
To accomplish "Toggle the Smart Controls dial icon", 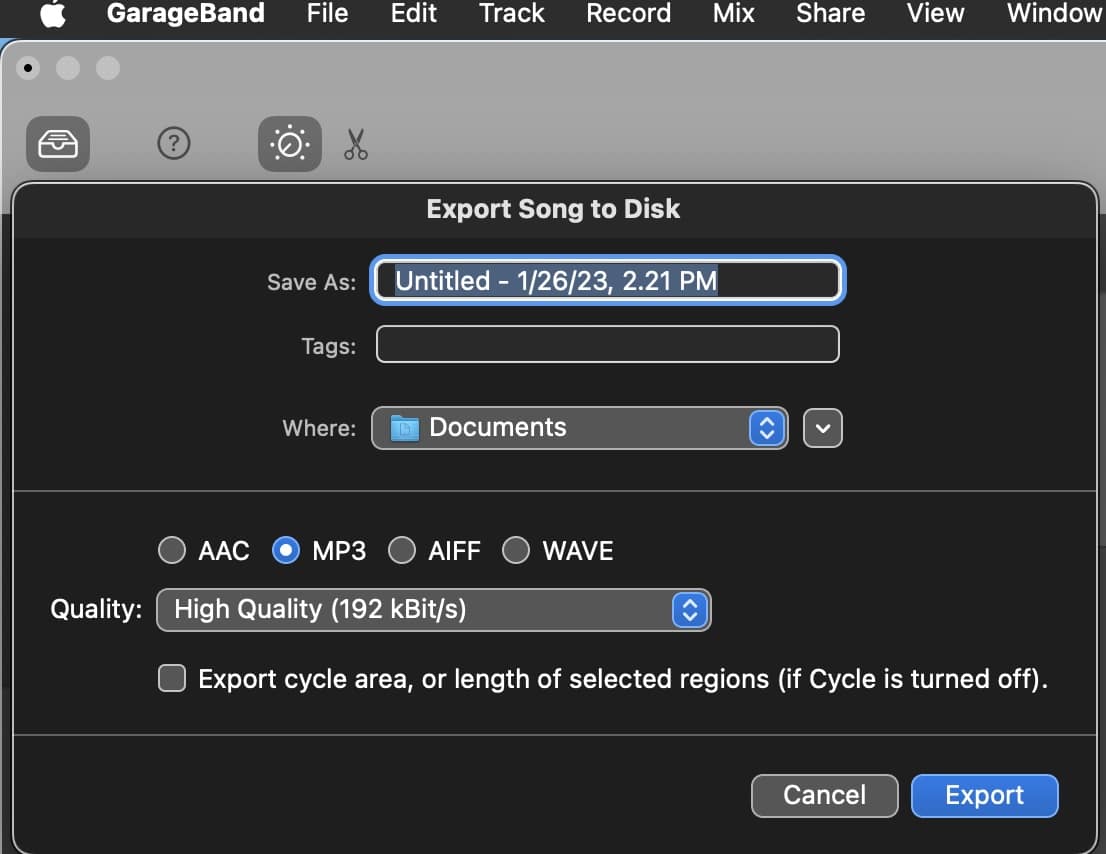I will click(290, 144).
